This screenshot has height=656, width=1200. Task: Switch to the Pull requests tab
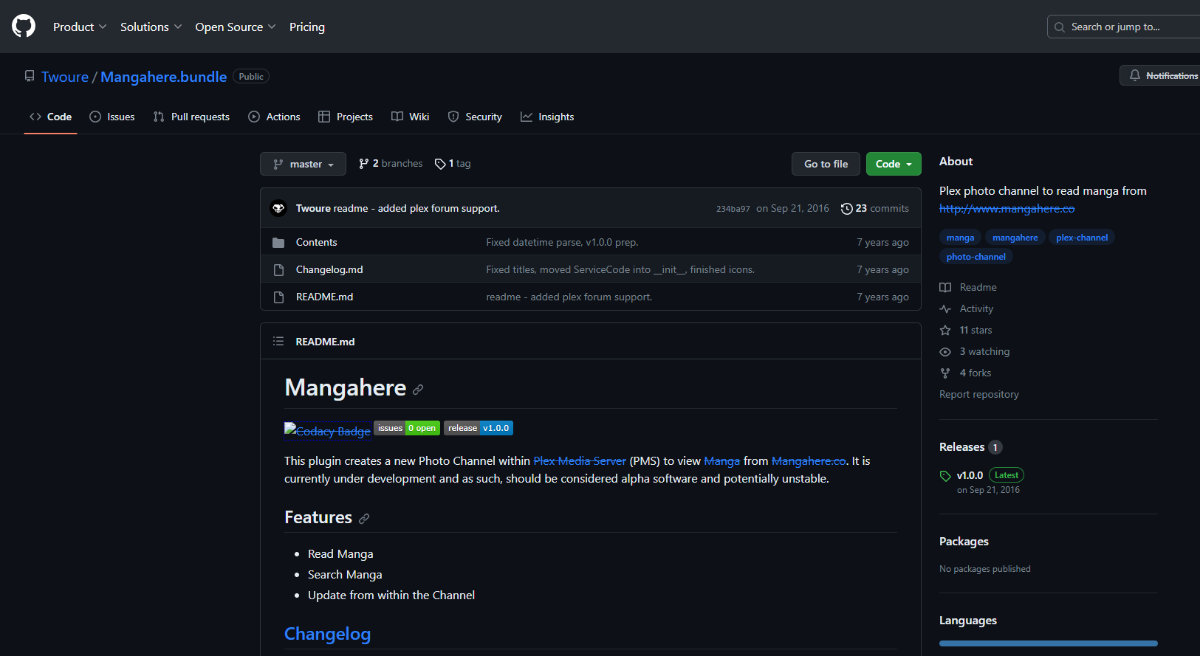tap(191, 117)
